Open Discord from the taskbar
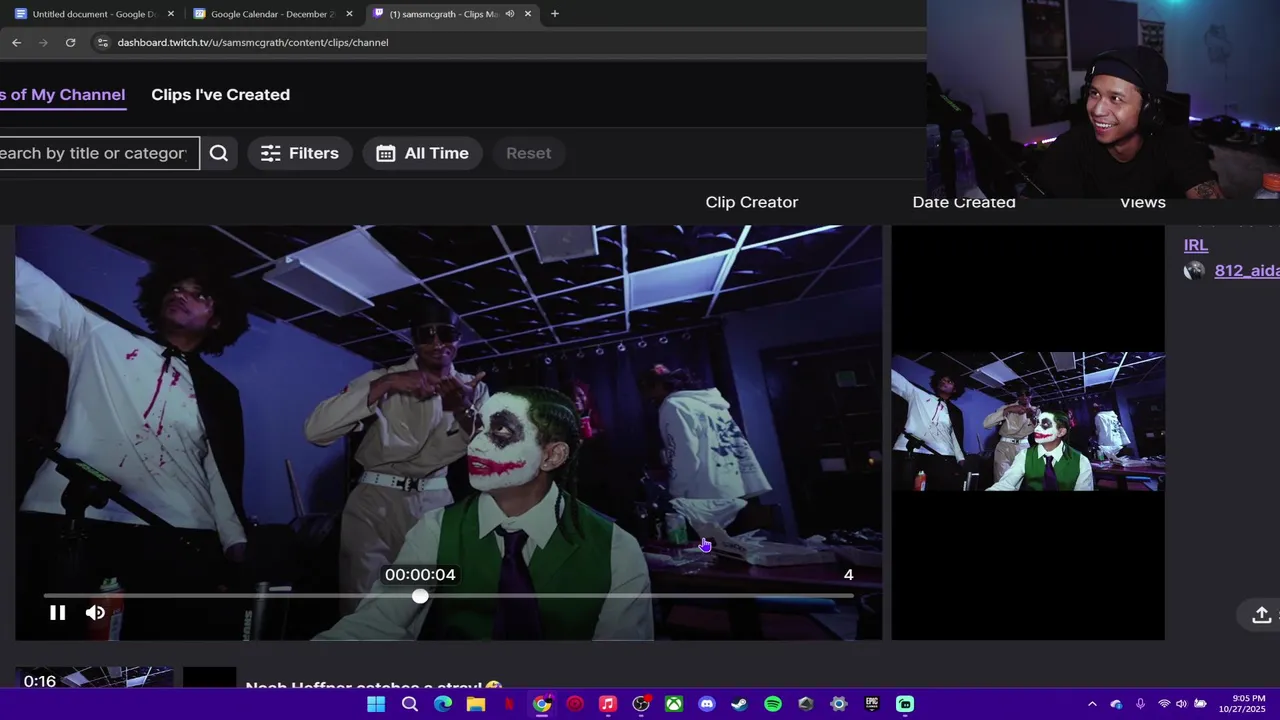 [x=707, y=704]
